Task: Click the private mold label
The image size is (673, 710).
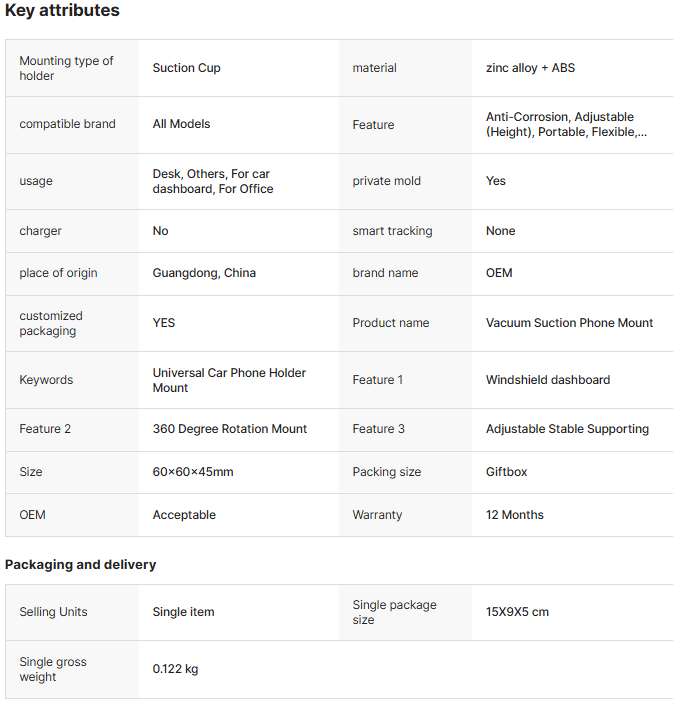Action: coord(386,181)
